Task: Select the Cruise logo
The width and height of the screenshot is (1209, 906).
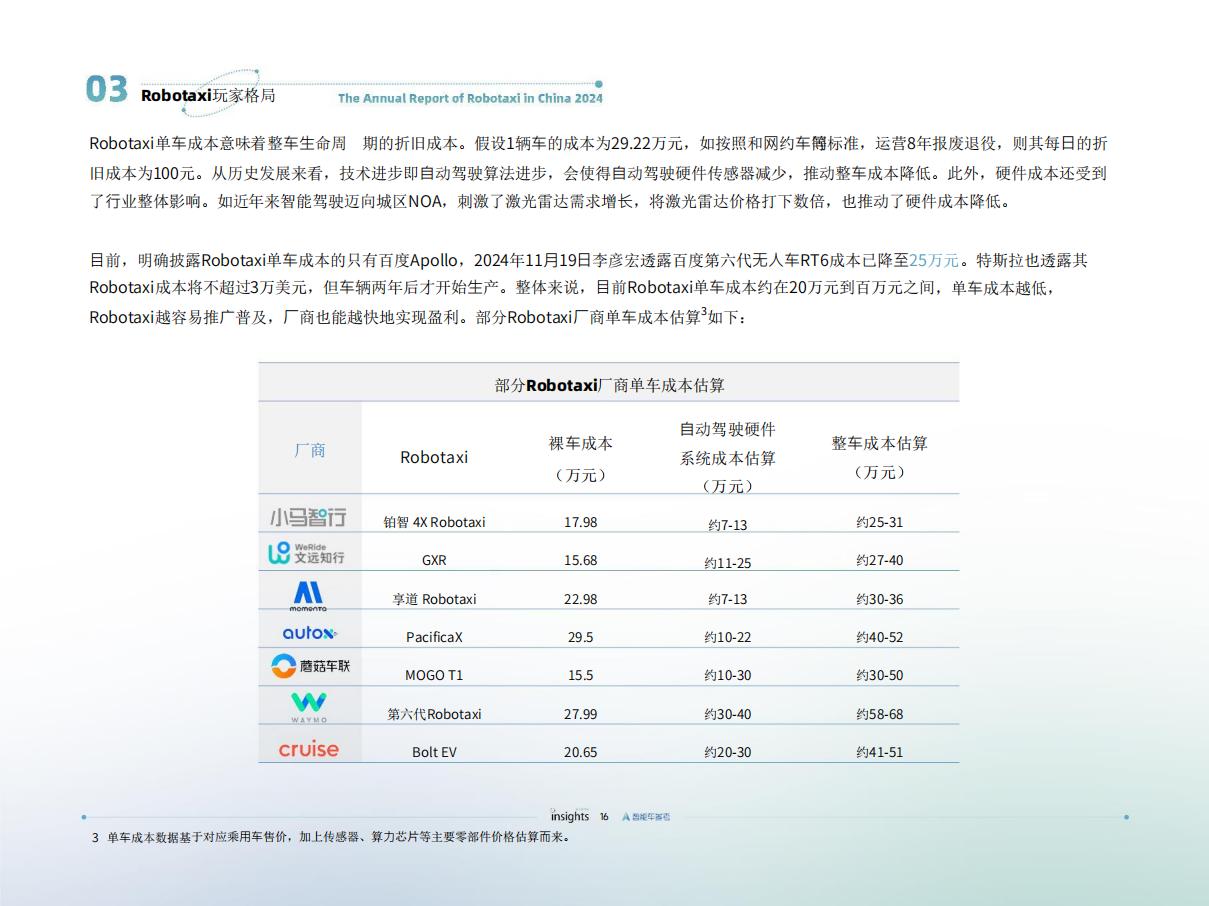Action: pos(309,749)
